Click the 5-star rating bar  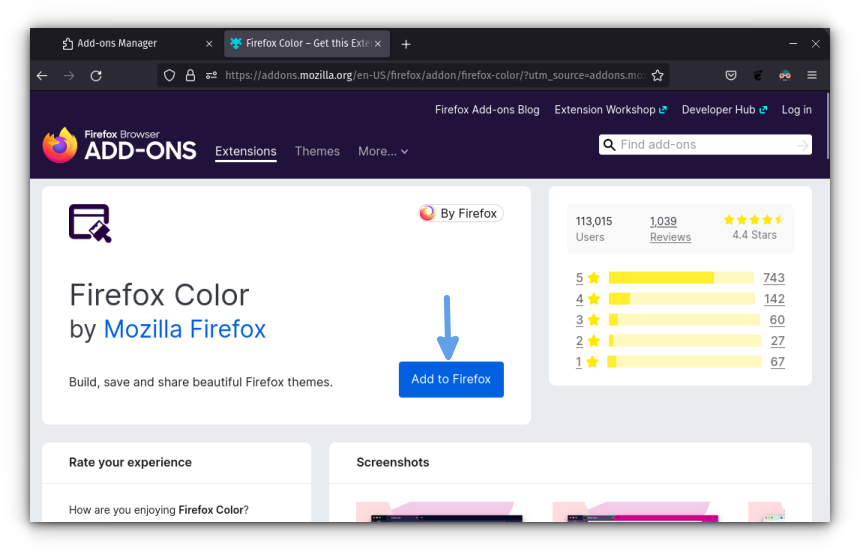(681, 278)
